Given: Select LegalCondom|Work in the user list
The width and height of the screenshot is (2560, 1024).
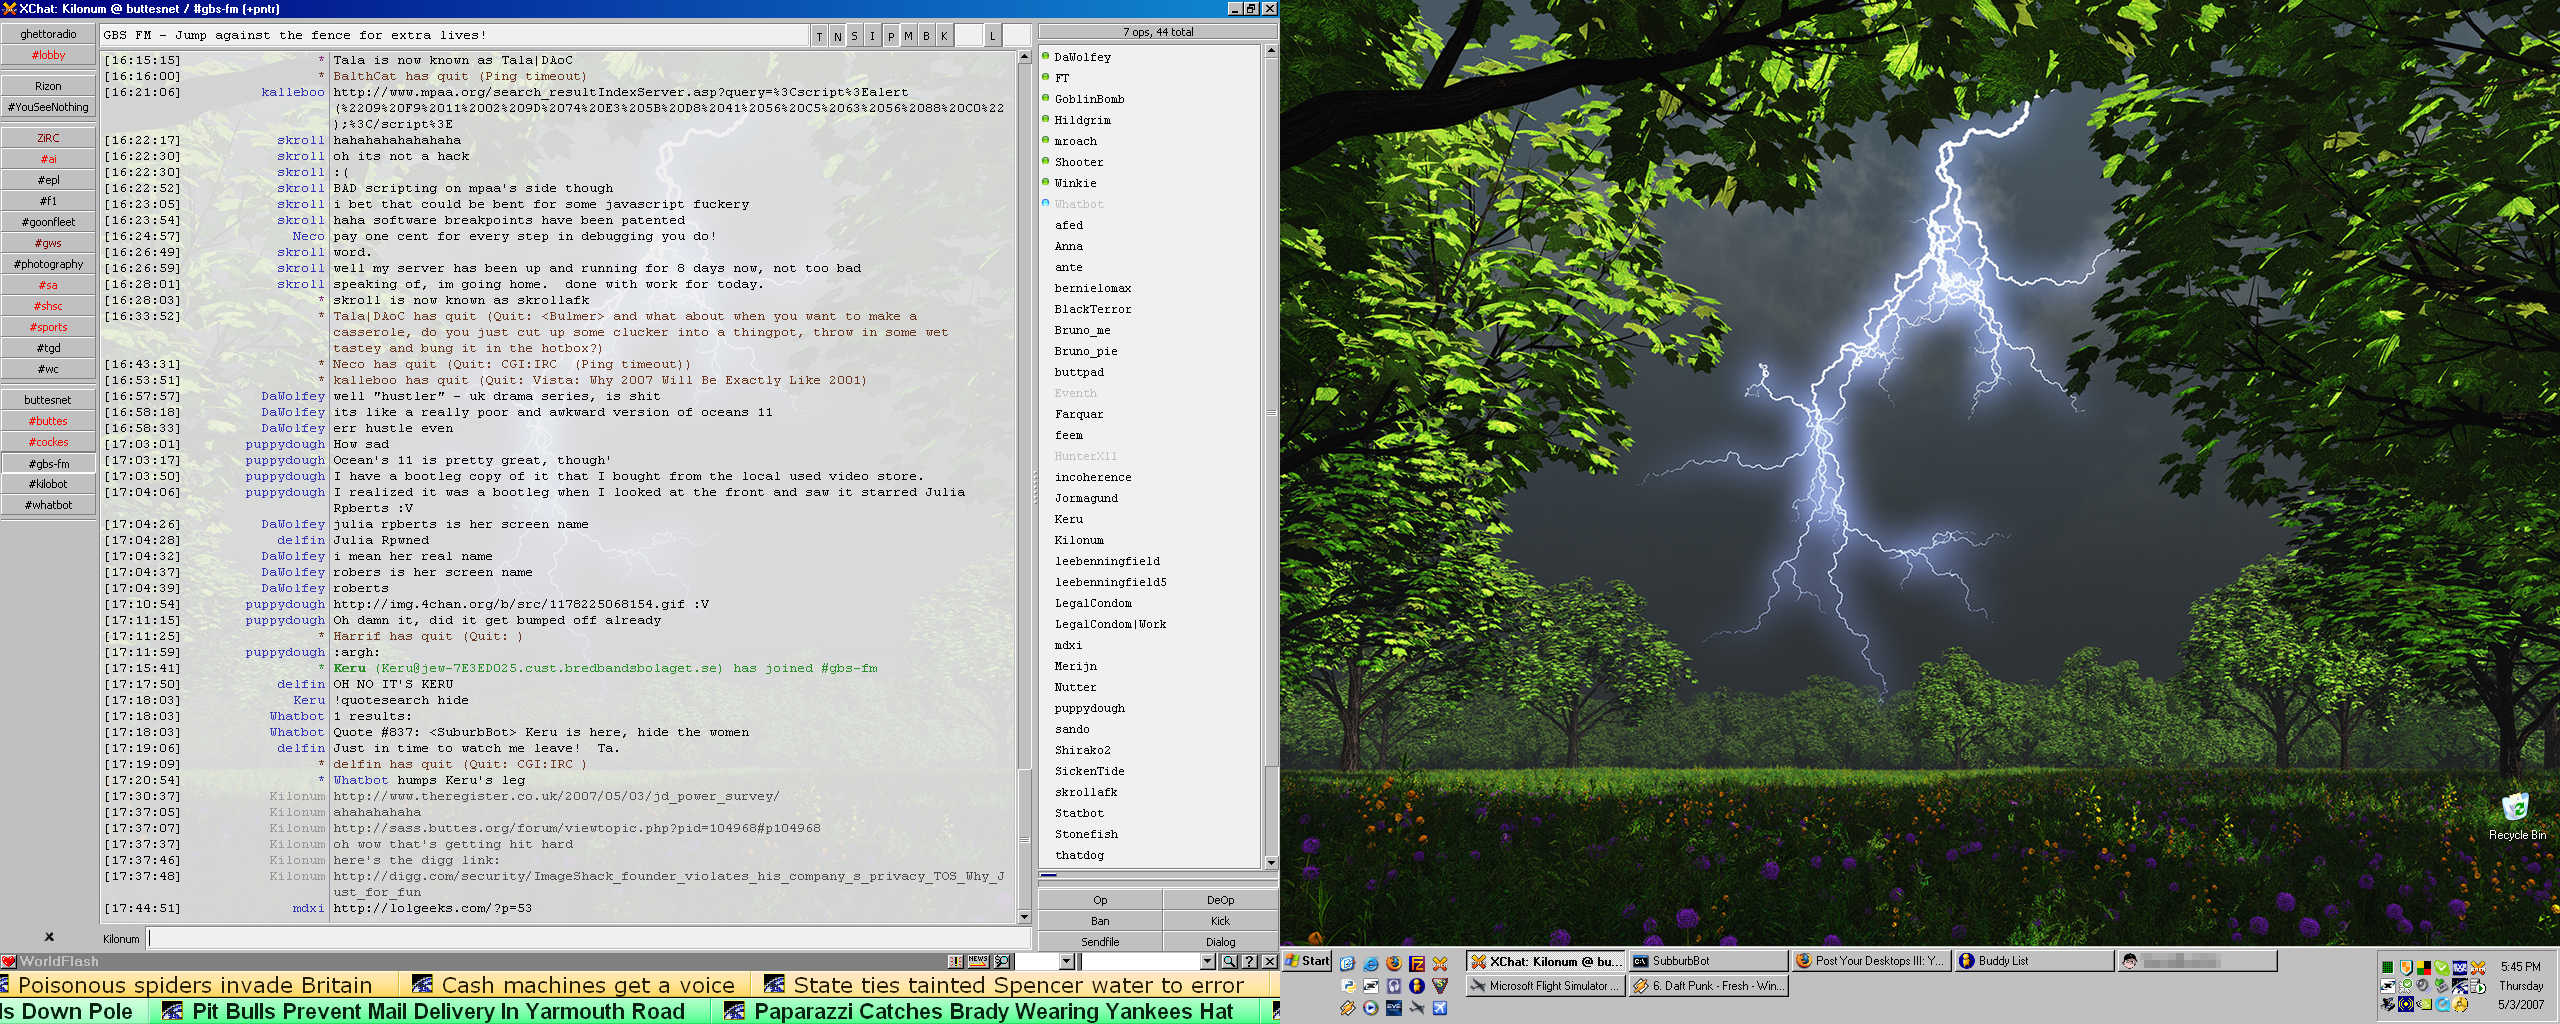Looking at the screenshot, I should coord(1110,624).
